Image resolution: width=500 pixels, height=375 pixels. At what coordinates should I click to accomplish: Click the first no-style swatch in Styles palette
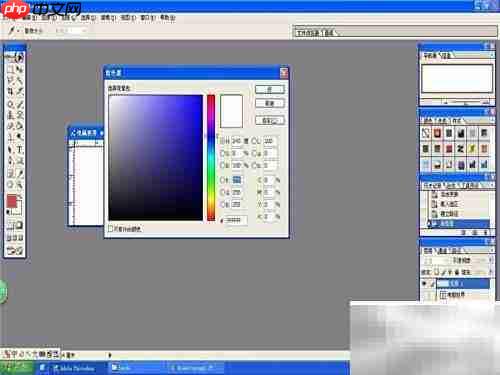(426, 133)
